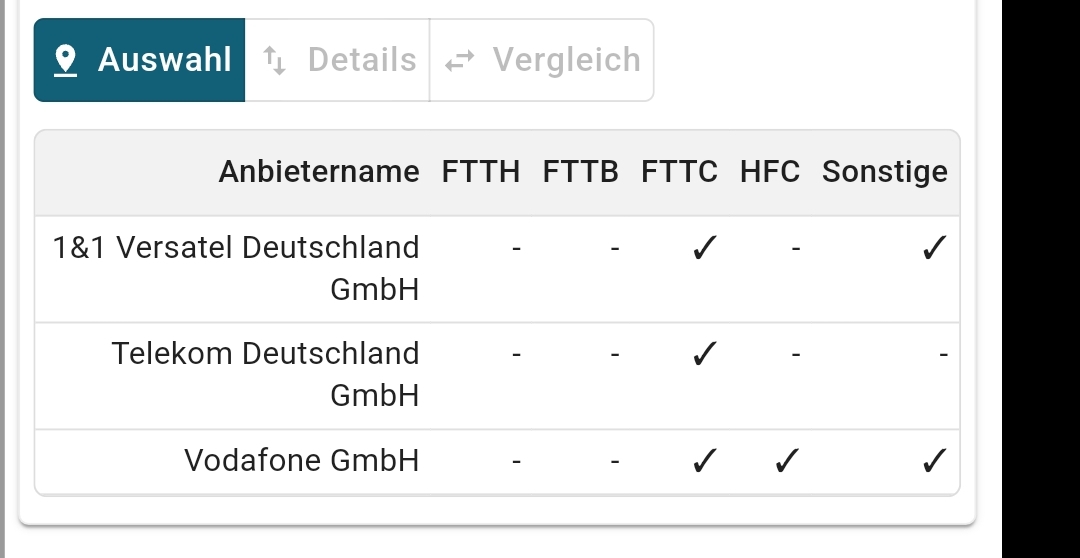Image resolution: width=1080 pixels, height=558 pixels.
Task: Click Sonstige checkmark for Vodafone GmbH
Action: point(934,461)
